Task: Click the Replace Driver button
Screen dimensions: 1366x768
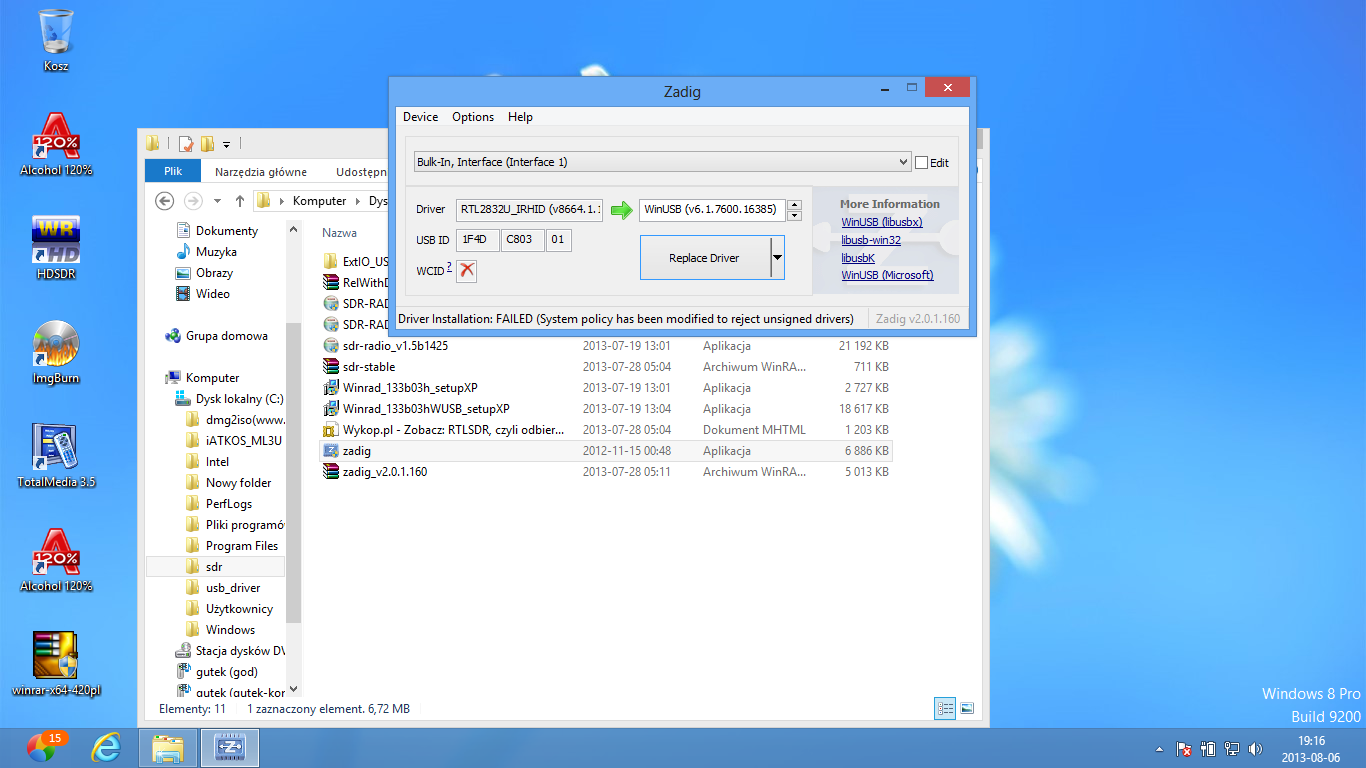Action: 704,258
